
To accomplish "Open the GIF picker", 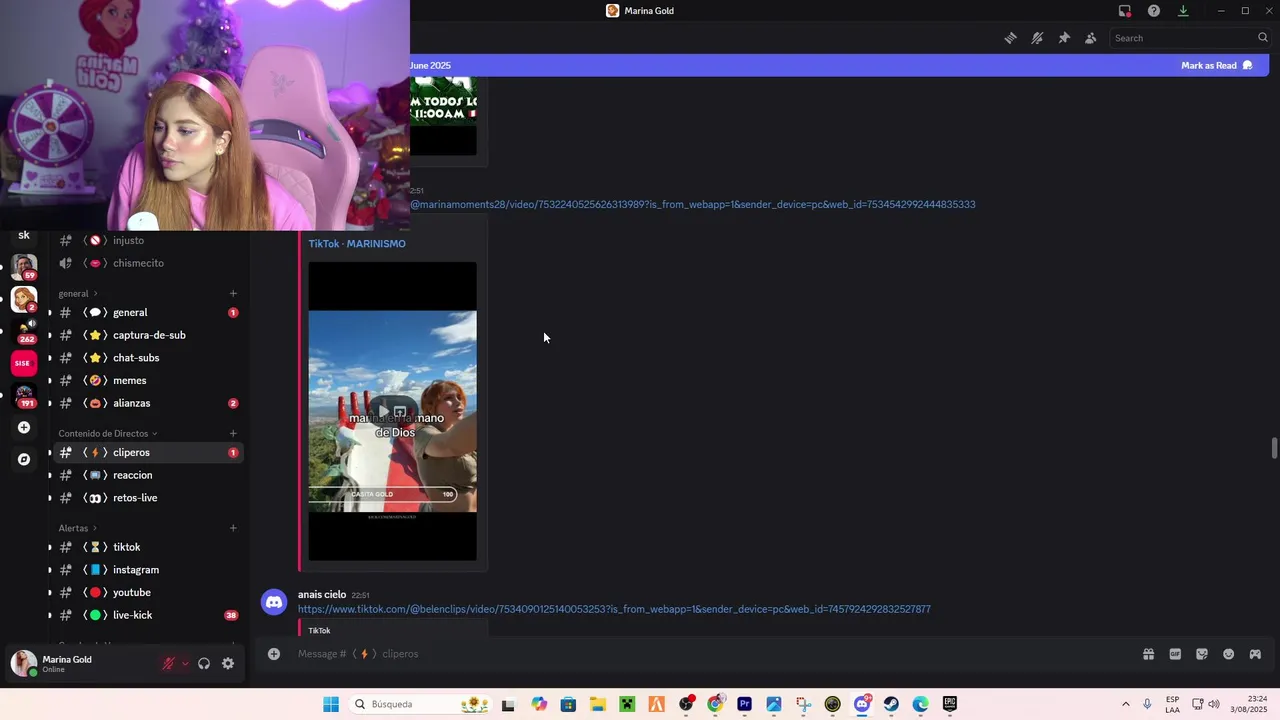I will pos(1175,654).
